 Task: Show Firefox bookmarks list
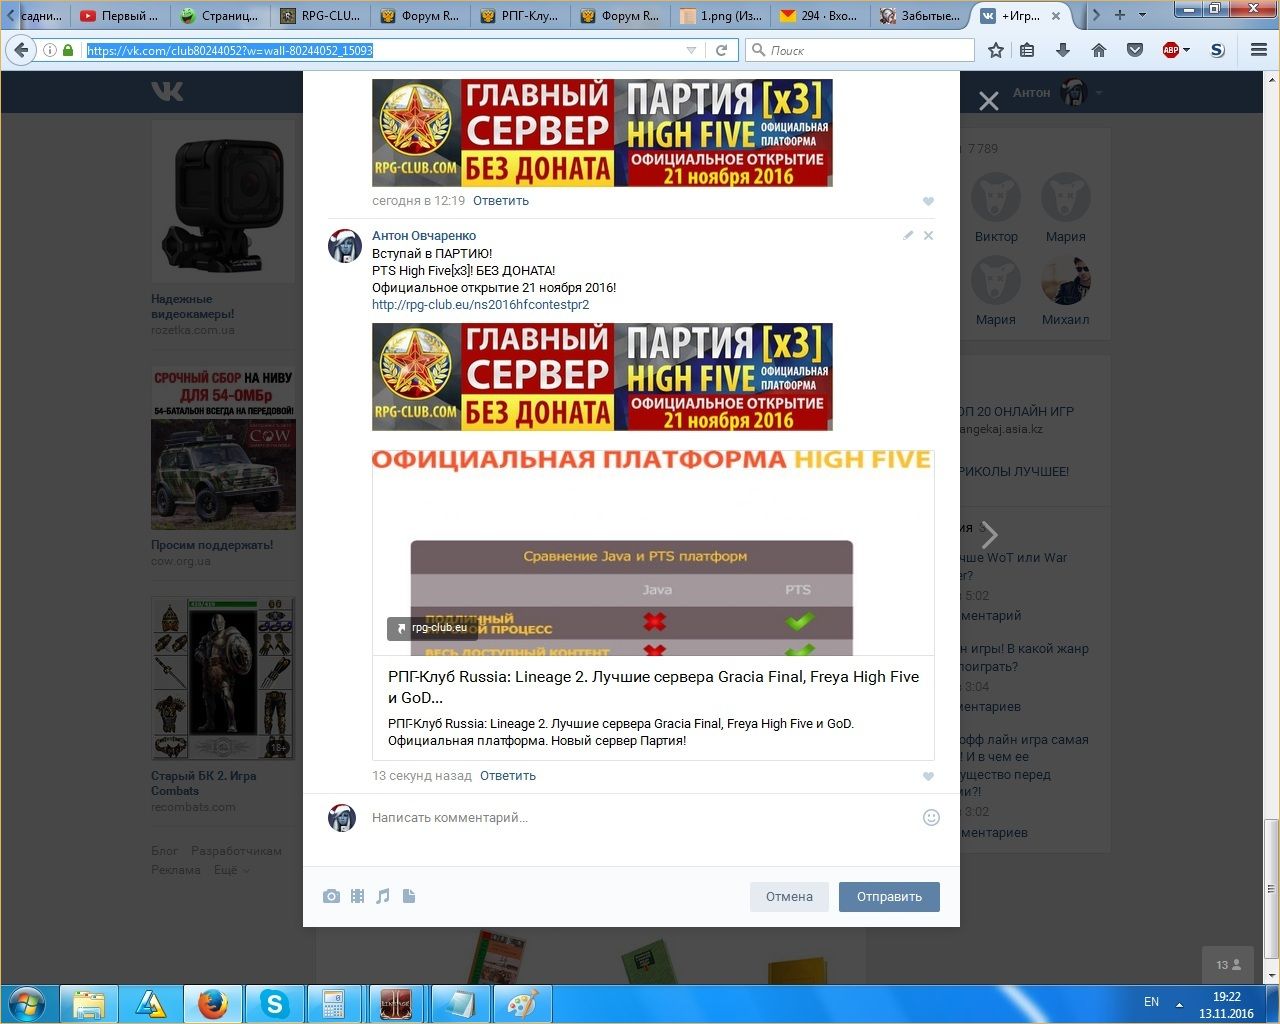(x=1027, y=50)
